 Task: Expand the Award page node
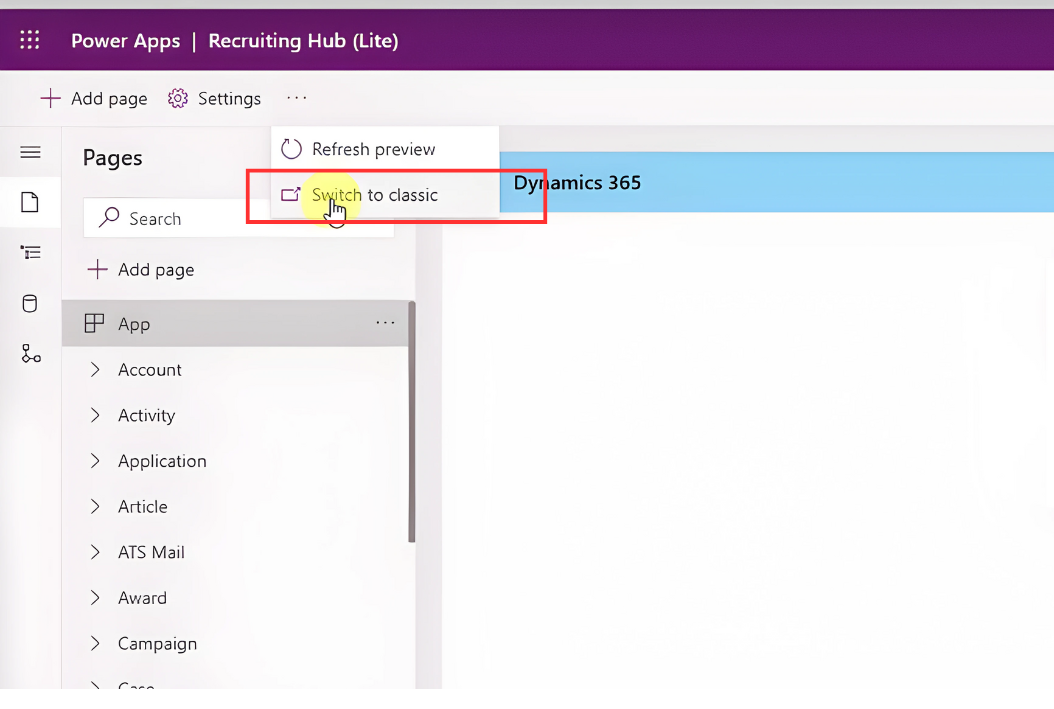click(95, 598)
